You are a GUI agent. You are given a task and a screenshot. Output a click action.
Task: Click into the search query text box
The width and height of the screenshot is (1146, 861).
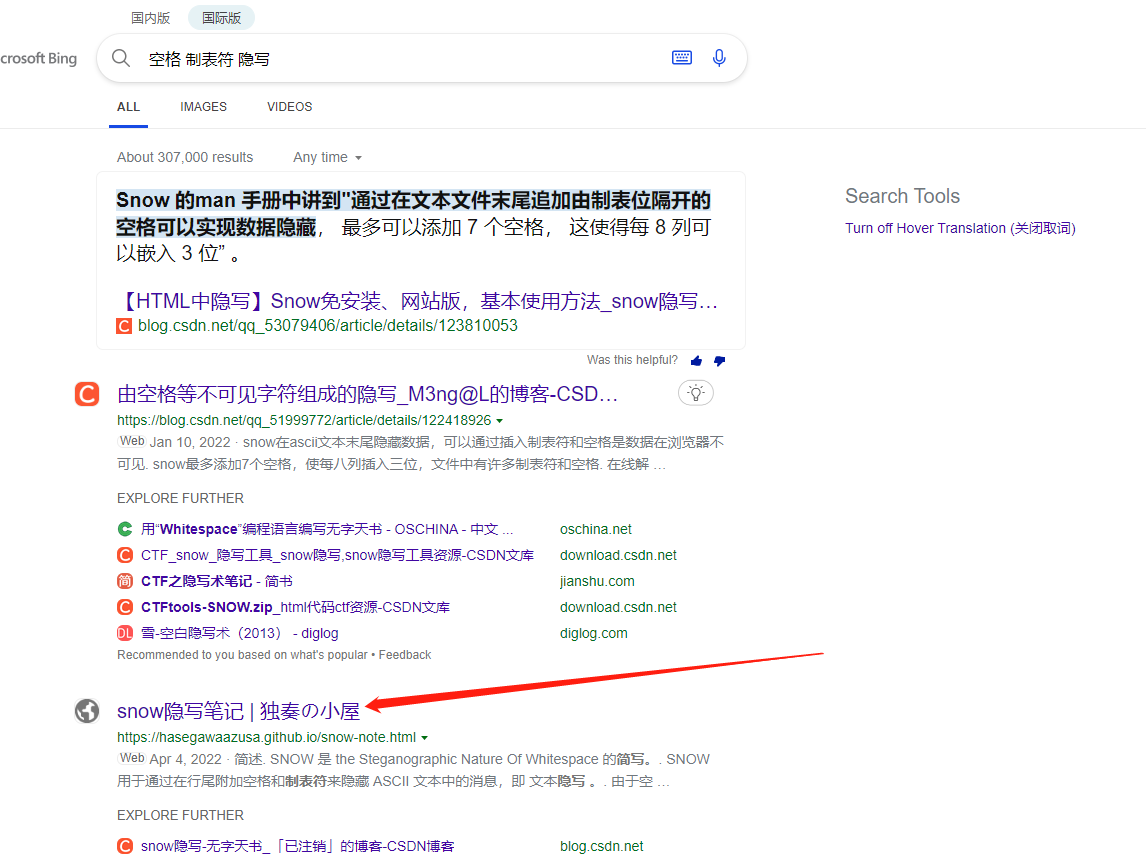[x=400, y=59]
